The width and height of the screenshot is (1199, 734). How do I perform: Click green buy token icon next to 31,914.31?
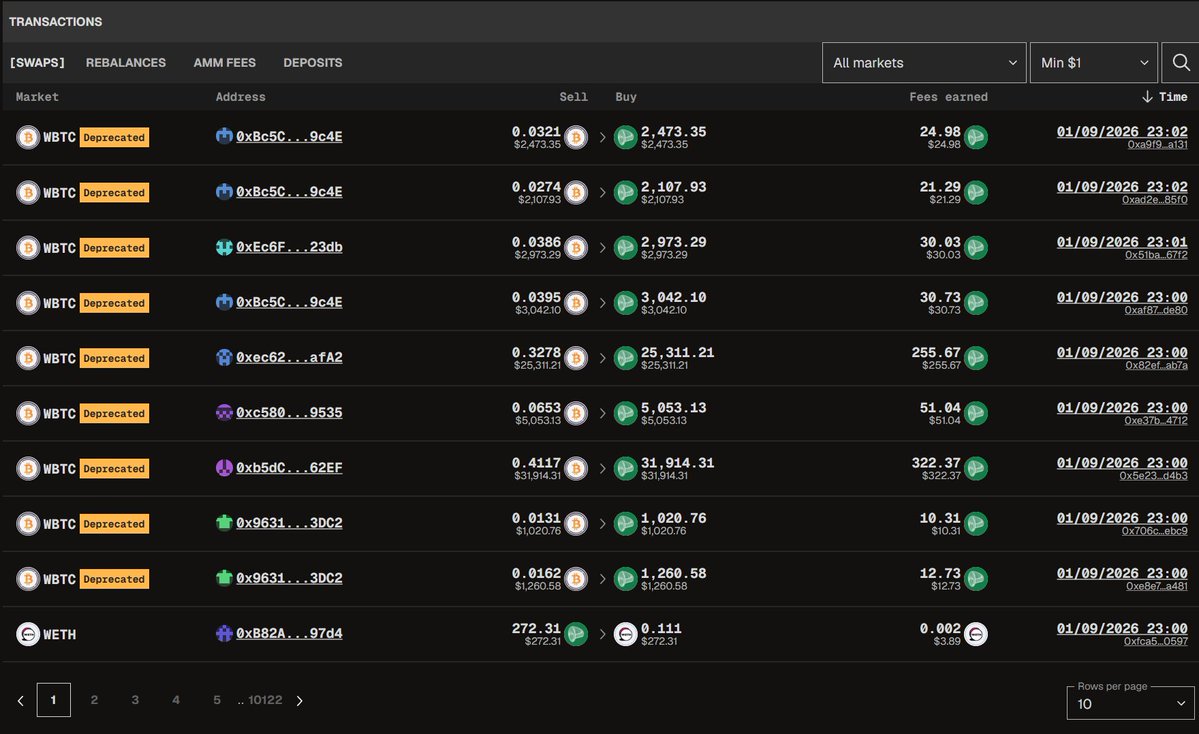click(625, 468)
